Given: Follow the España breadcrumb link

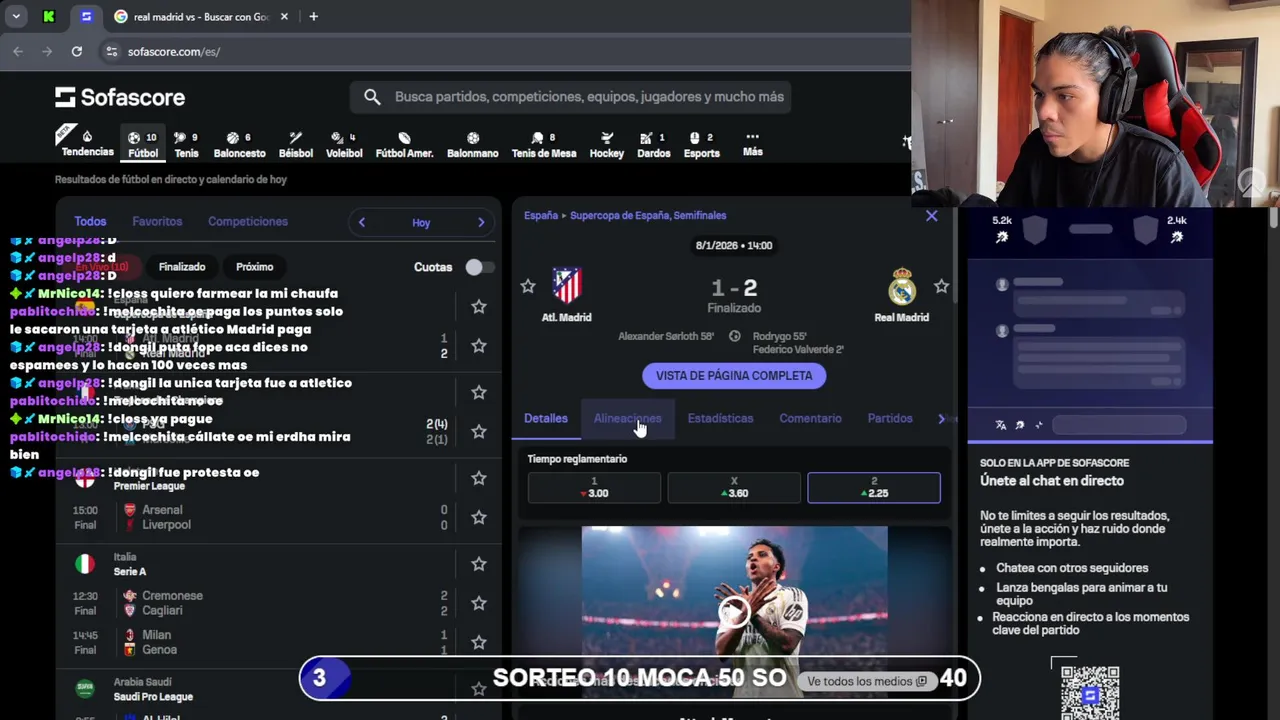Looking at the screenshot, I should click(541, 215).
